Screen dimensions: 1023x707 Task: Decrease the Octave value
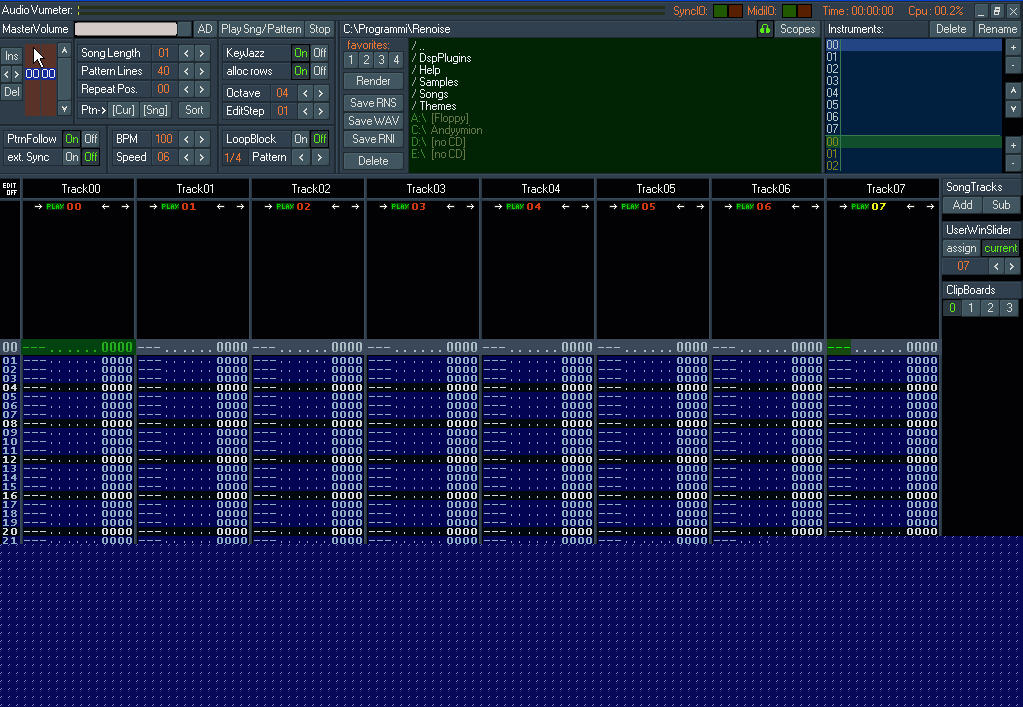coord(304,93)
